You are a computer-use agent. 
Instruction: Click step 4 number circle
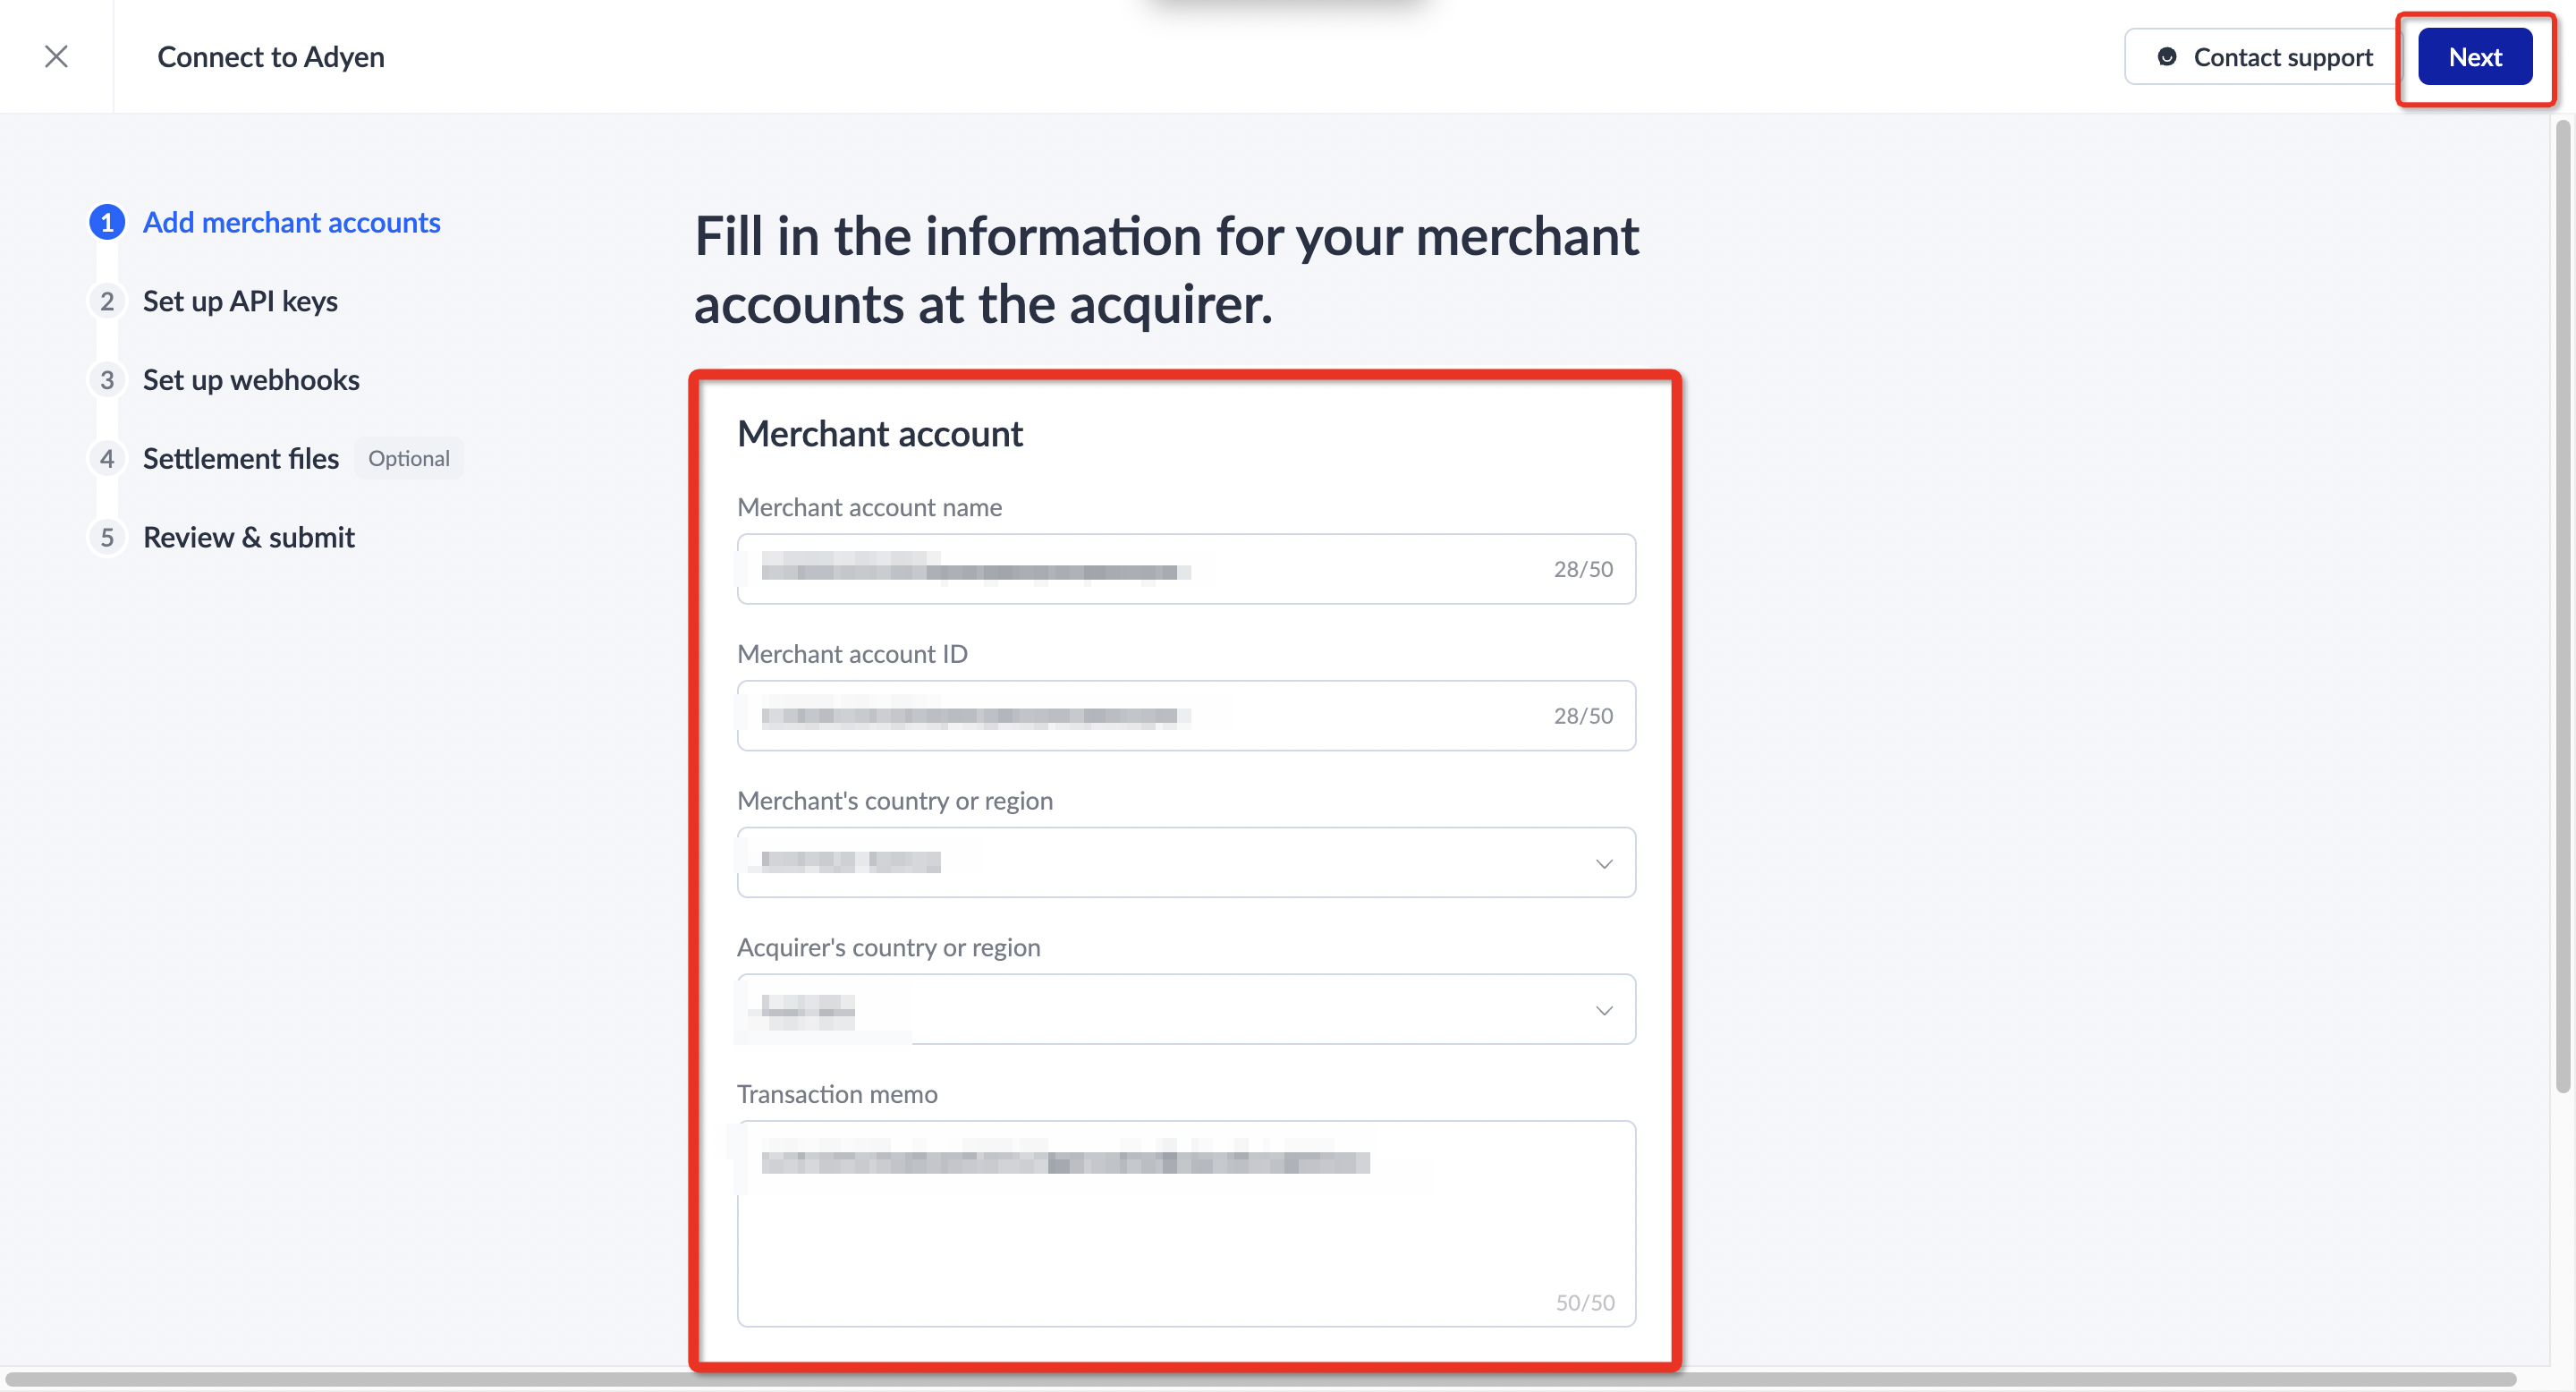107,459
